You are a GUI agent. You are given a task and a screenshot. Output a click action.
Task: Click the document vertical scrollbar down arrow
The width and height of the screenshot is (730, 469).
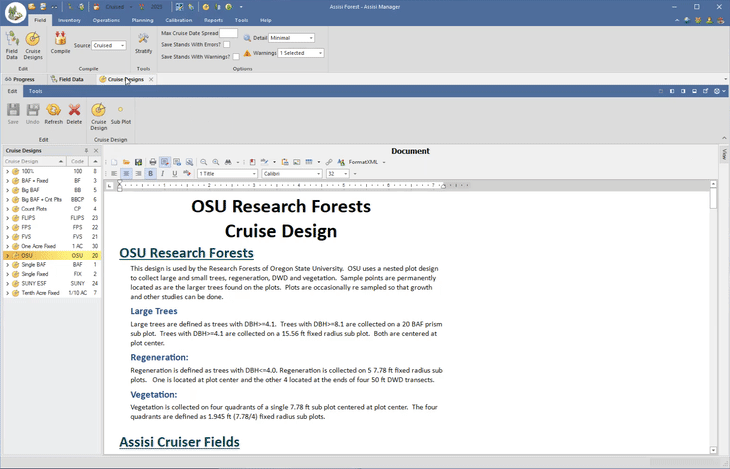click(713, 450)
